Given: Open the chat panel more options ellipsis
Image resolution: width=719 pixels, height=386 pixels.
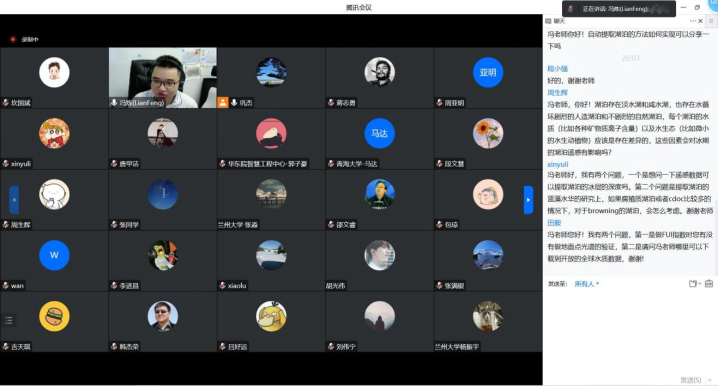Looking at the screenshot, I should (x=692, y=21).
